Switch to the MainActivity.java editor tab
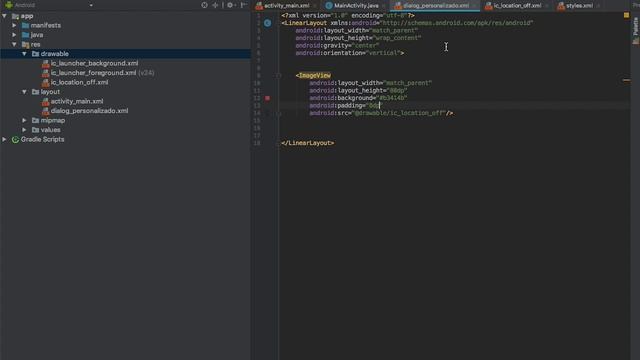 pyautogui.click(x=356, y=6)
